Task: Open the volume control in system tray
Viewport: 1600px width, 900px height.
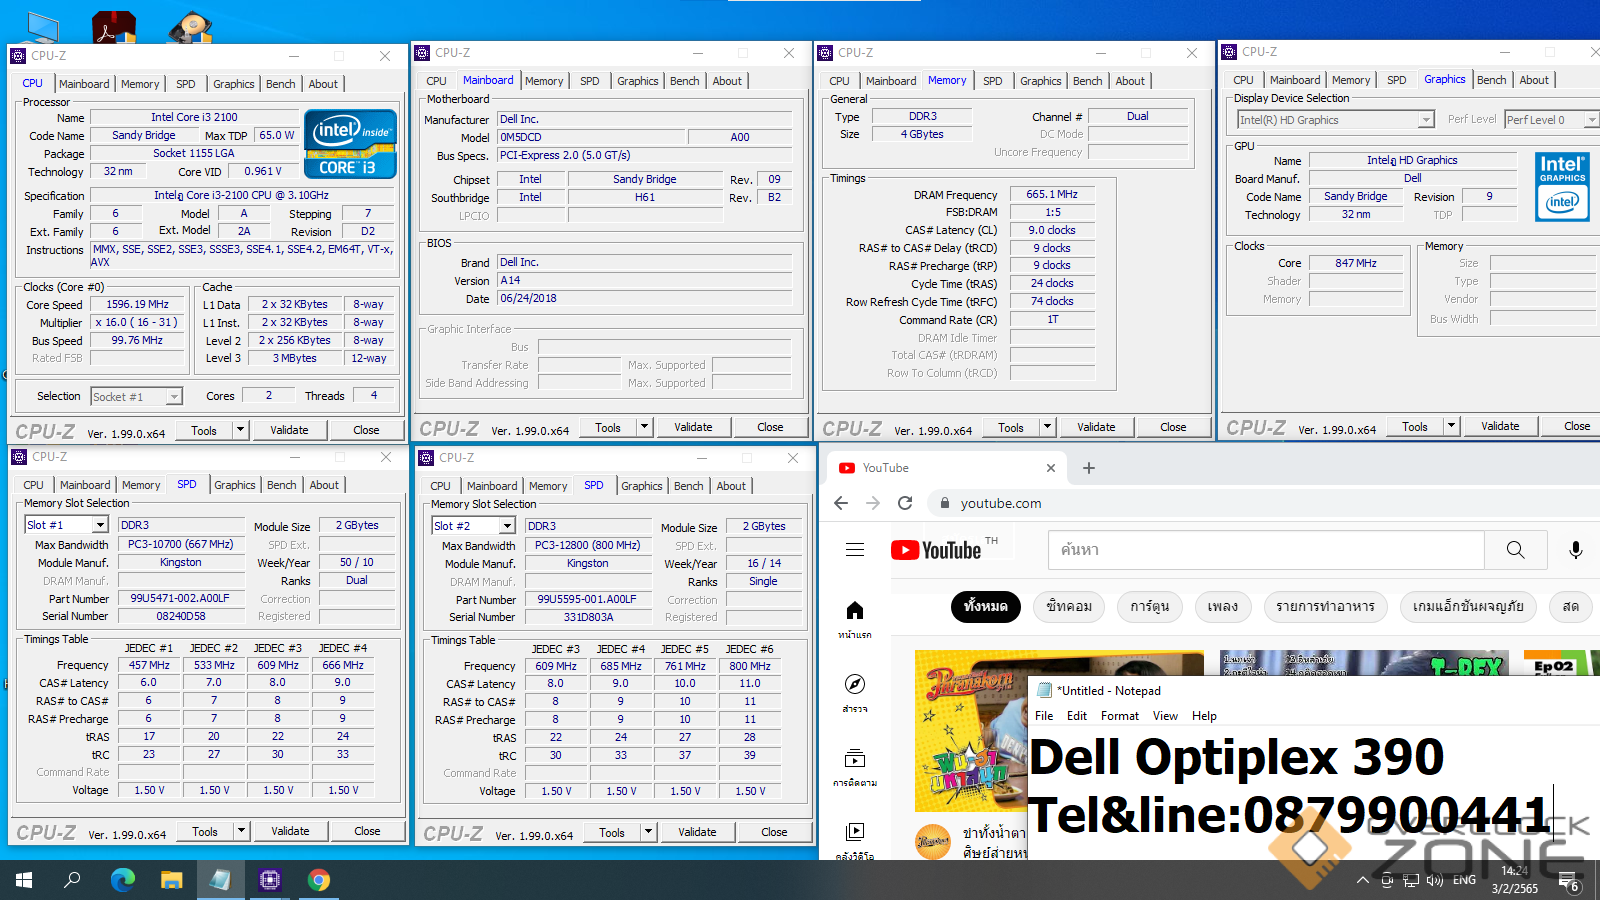Action: coord(1435,880)
